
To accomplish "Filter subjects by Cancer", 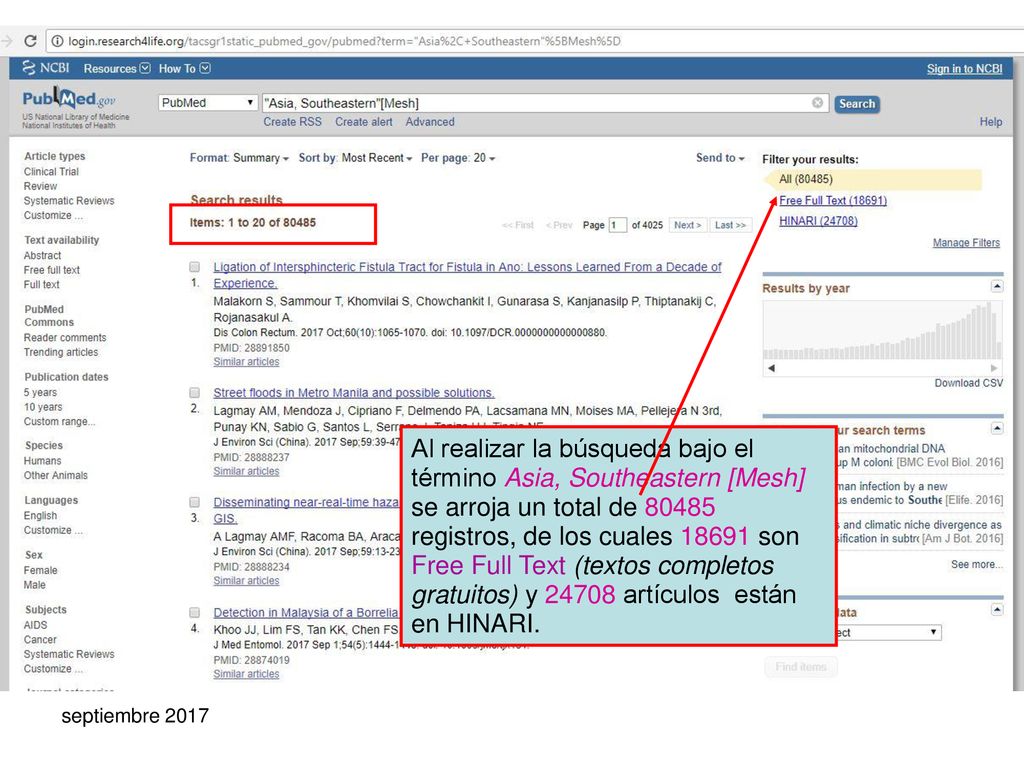I will point(40,639).
